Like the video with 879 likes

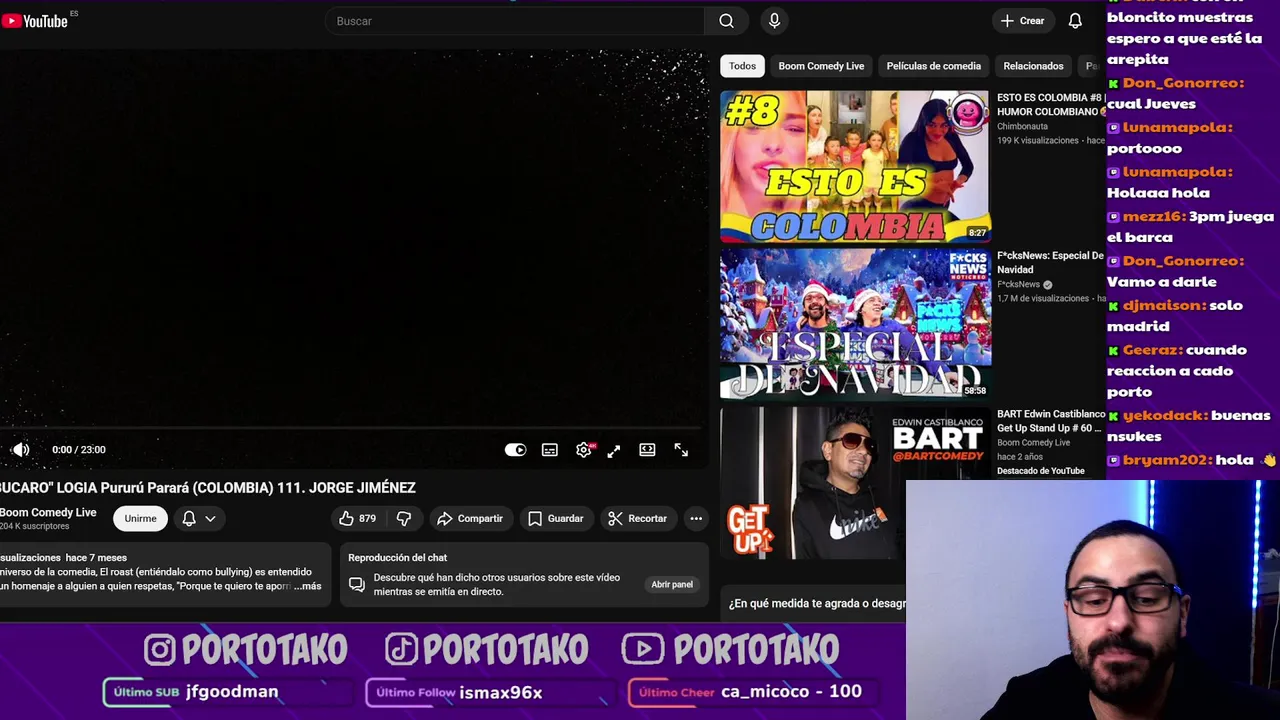coord(358,518)
